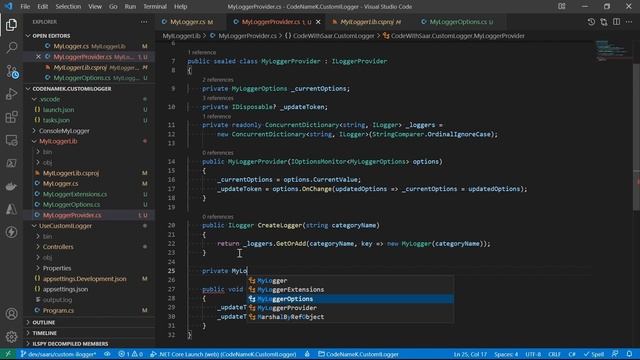This screenshot has width=640, height=360.
Task: Collapse the MyLoggerLib folder
Action: click(x=89, y=141)
